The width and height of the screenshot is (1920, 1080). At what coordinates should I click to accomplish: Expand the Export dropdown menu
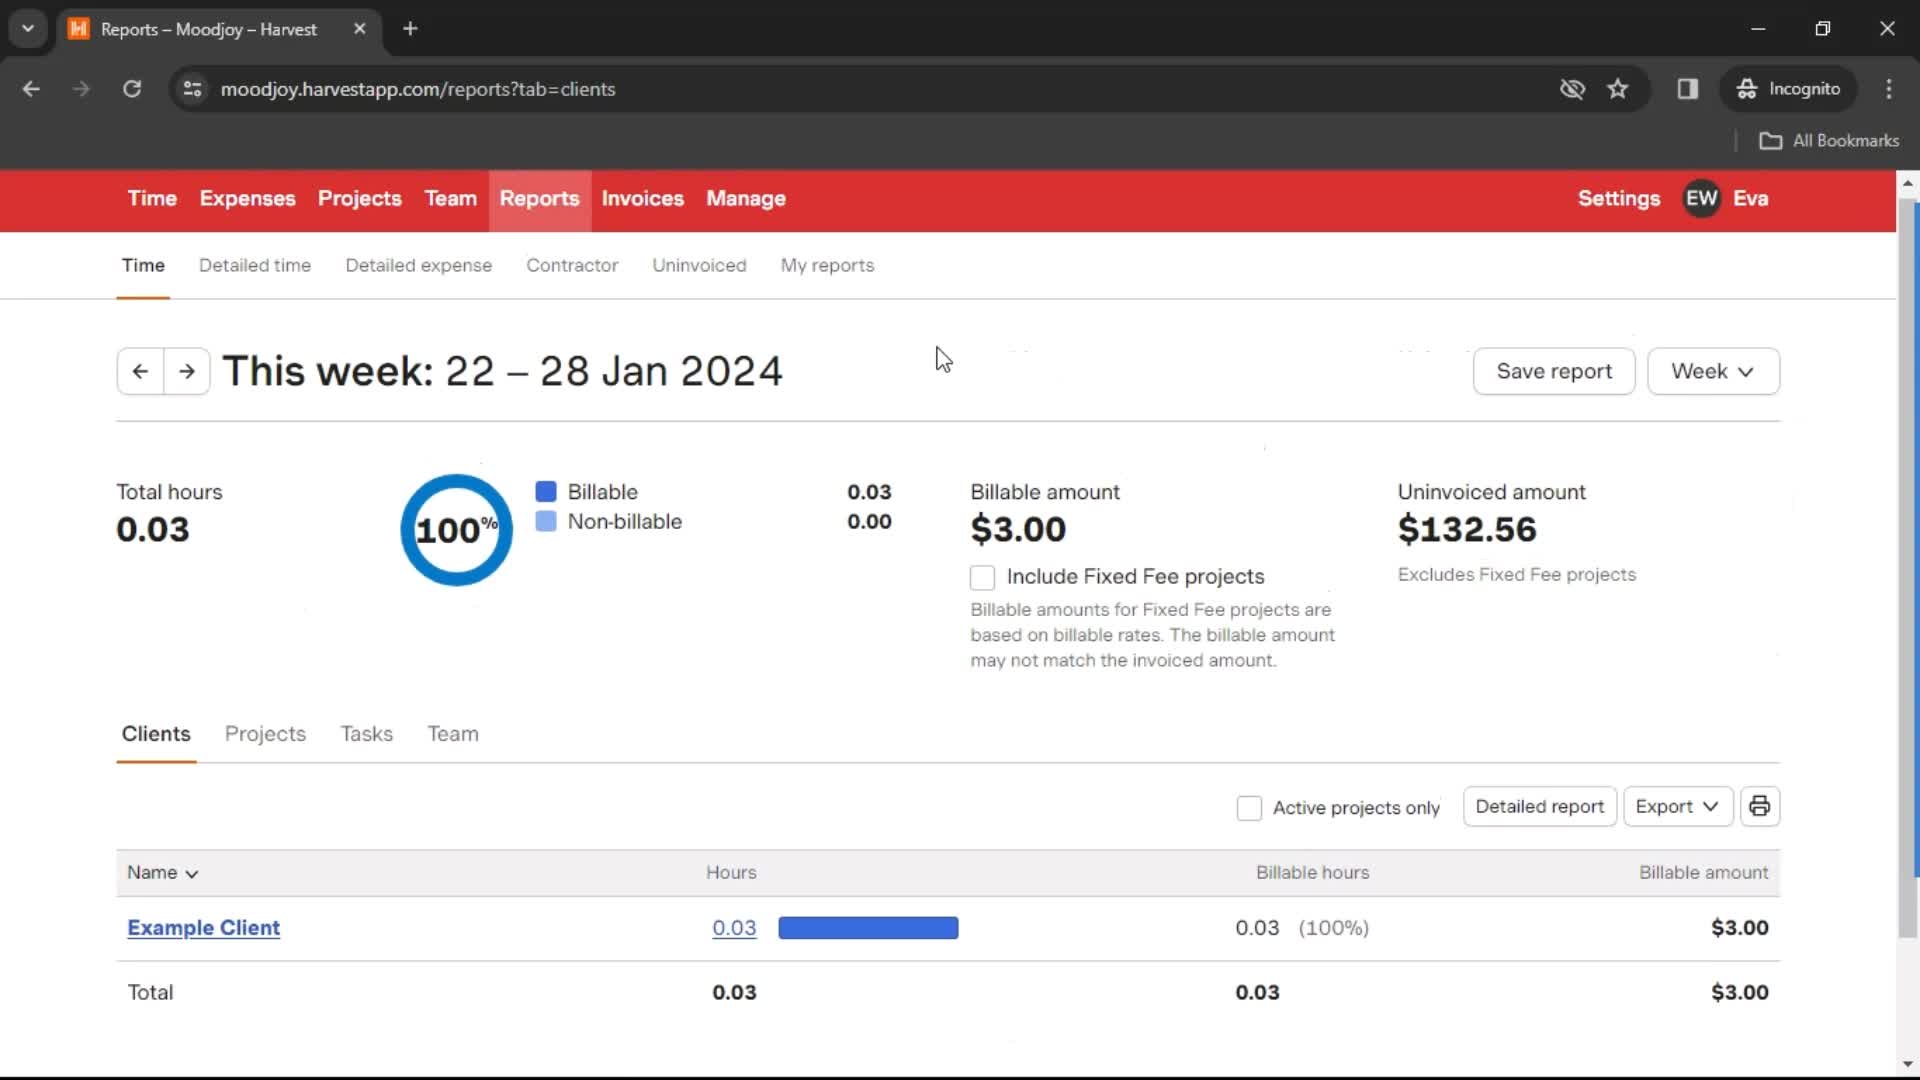pos(1675,806)
